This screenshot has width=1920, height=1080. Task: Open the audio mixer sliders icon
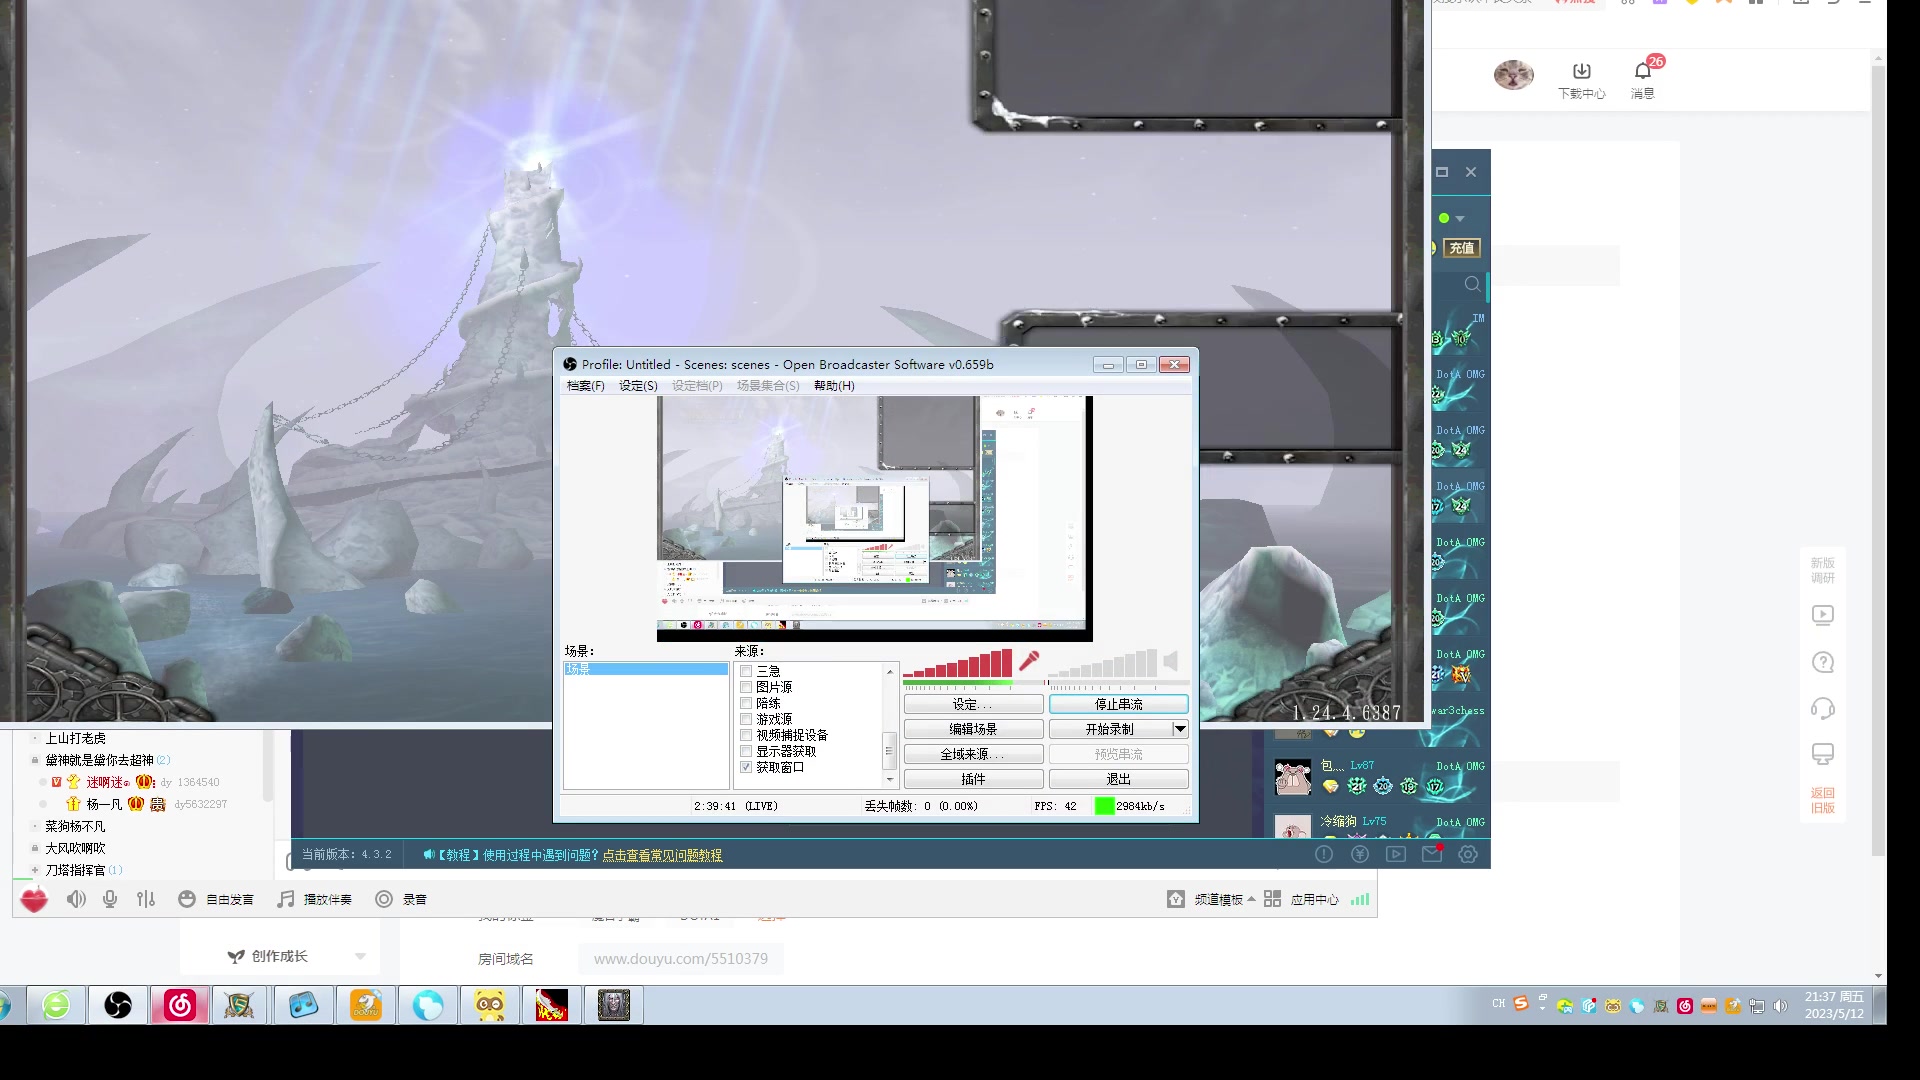(146, 899)
